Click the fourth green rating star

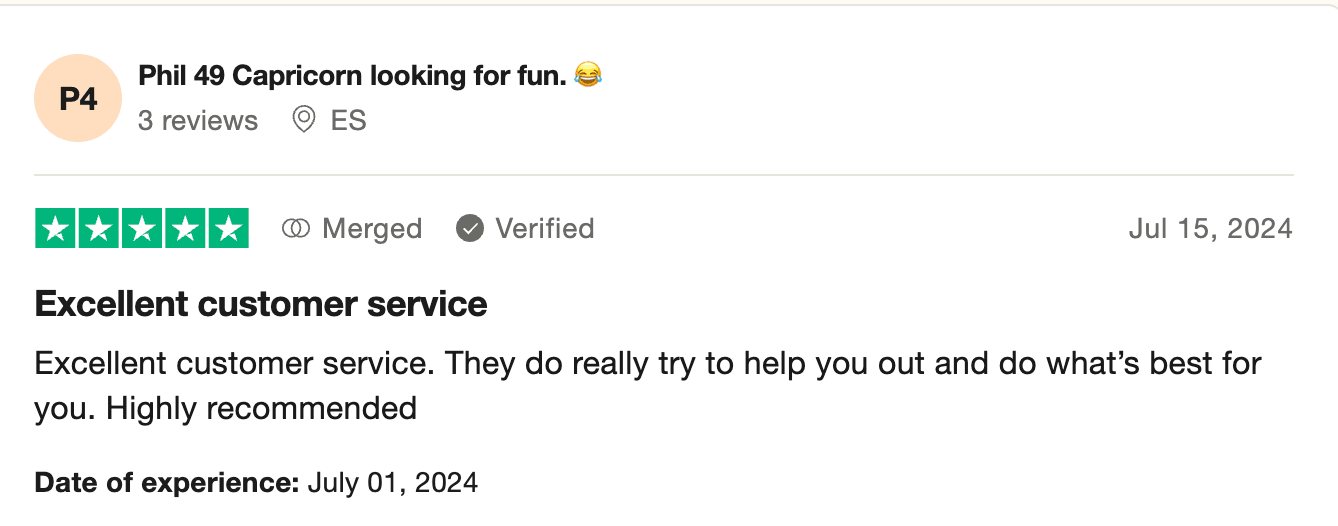(185, 229)
